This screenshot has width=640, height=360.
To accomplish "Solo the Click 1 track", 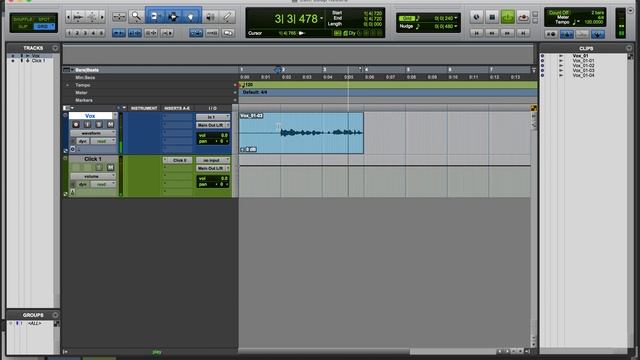I will 99,168.
